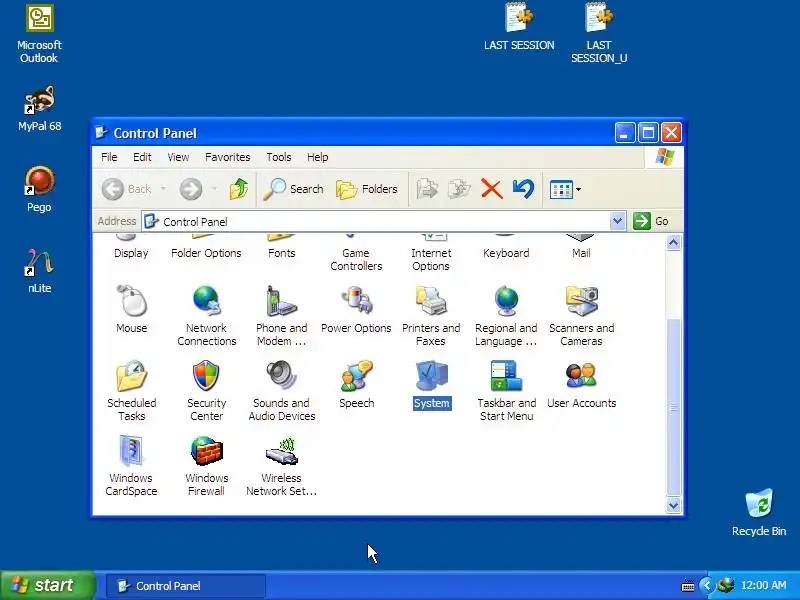Click the Internet Options label

[431, 260]
